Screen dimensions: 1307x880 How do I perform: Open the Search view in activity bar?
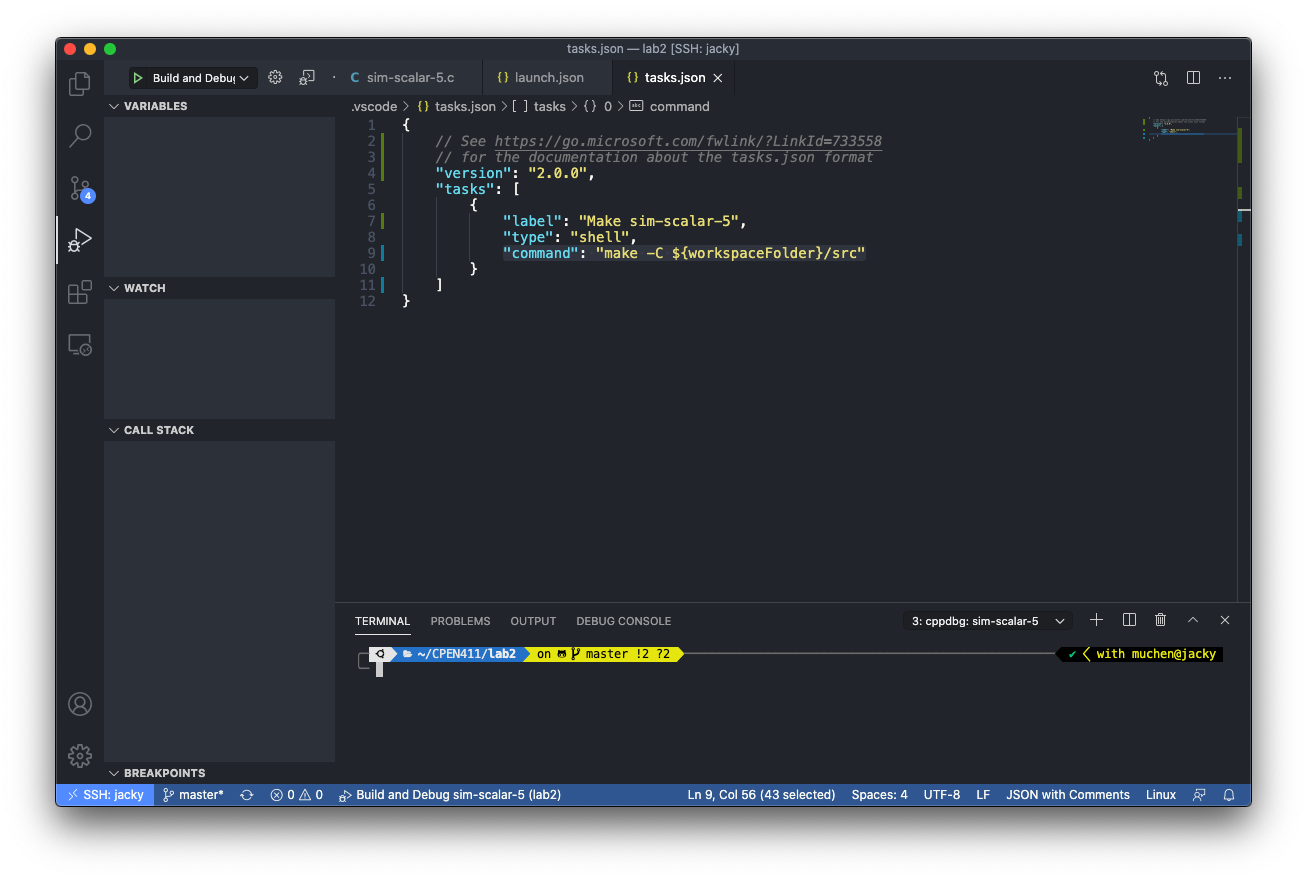click(x=80, y=135)
